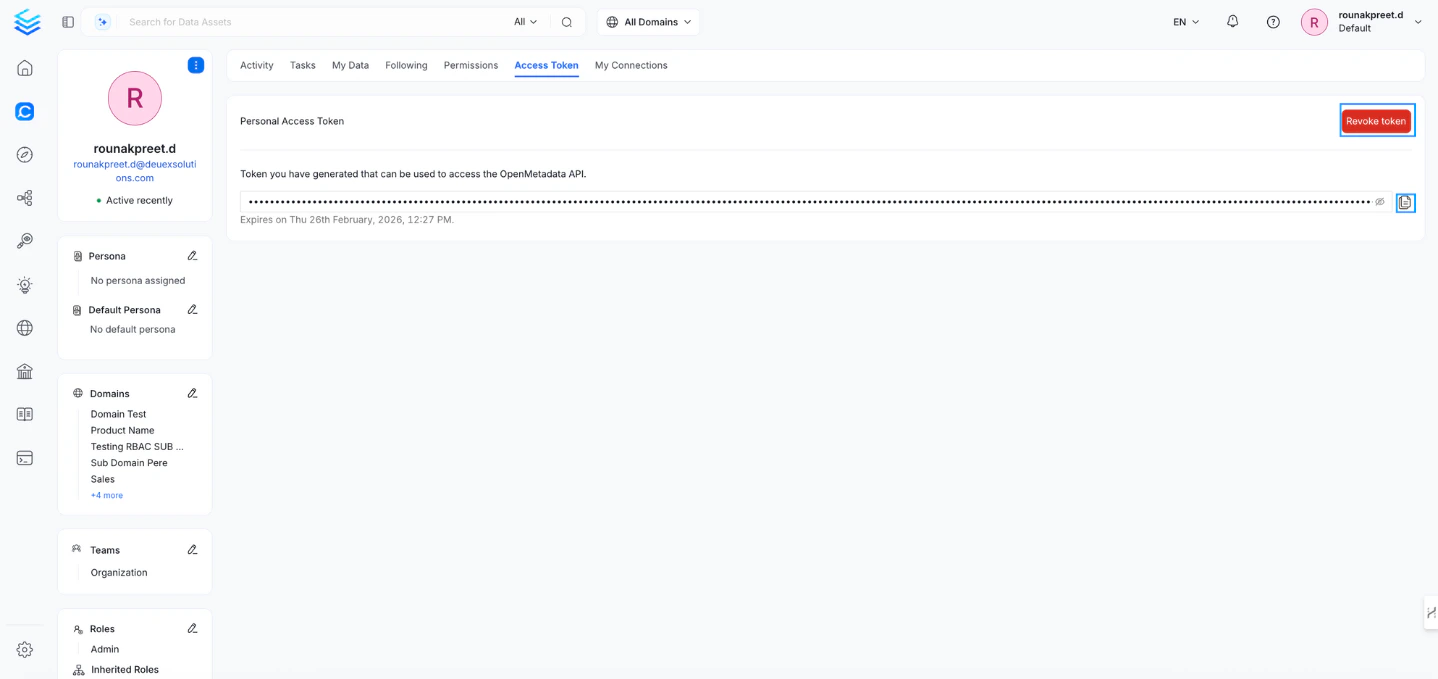Screen dimensions: 1438x679
Task: Open the Govern bank building icon in sidebar
Action: tap(25, 371)
